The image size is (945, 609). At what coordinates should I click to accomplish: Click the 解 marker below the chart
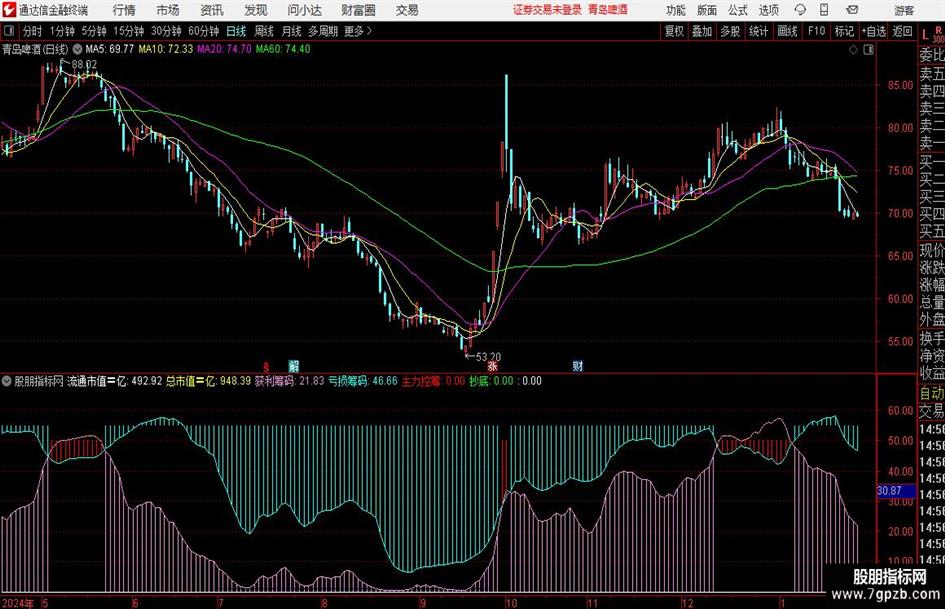[x=294, y=365]
